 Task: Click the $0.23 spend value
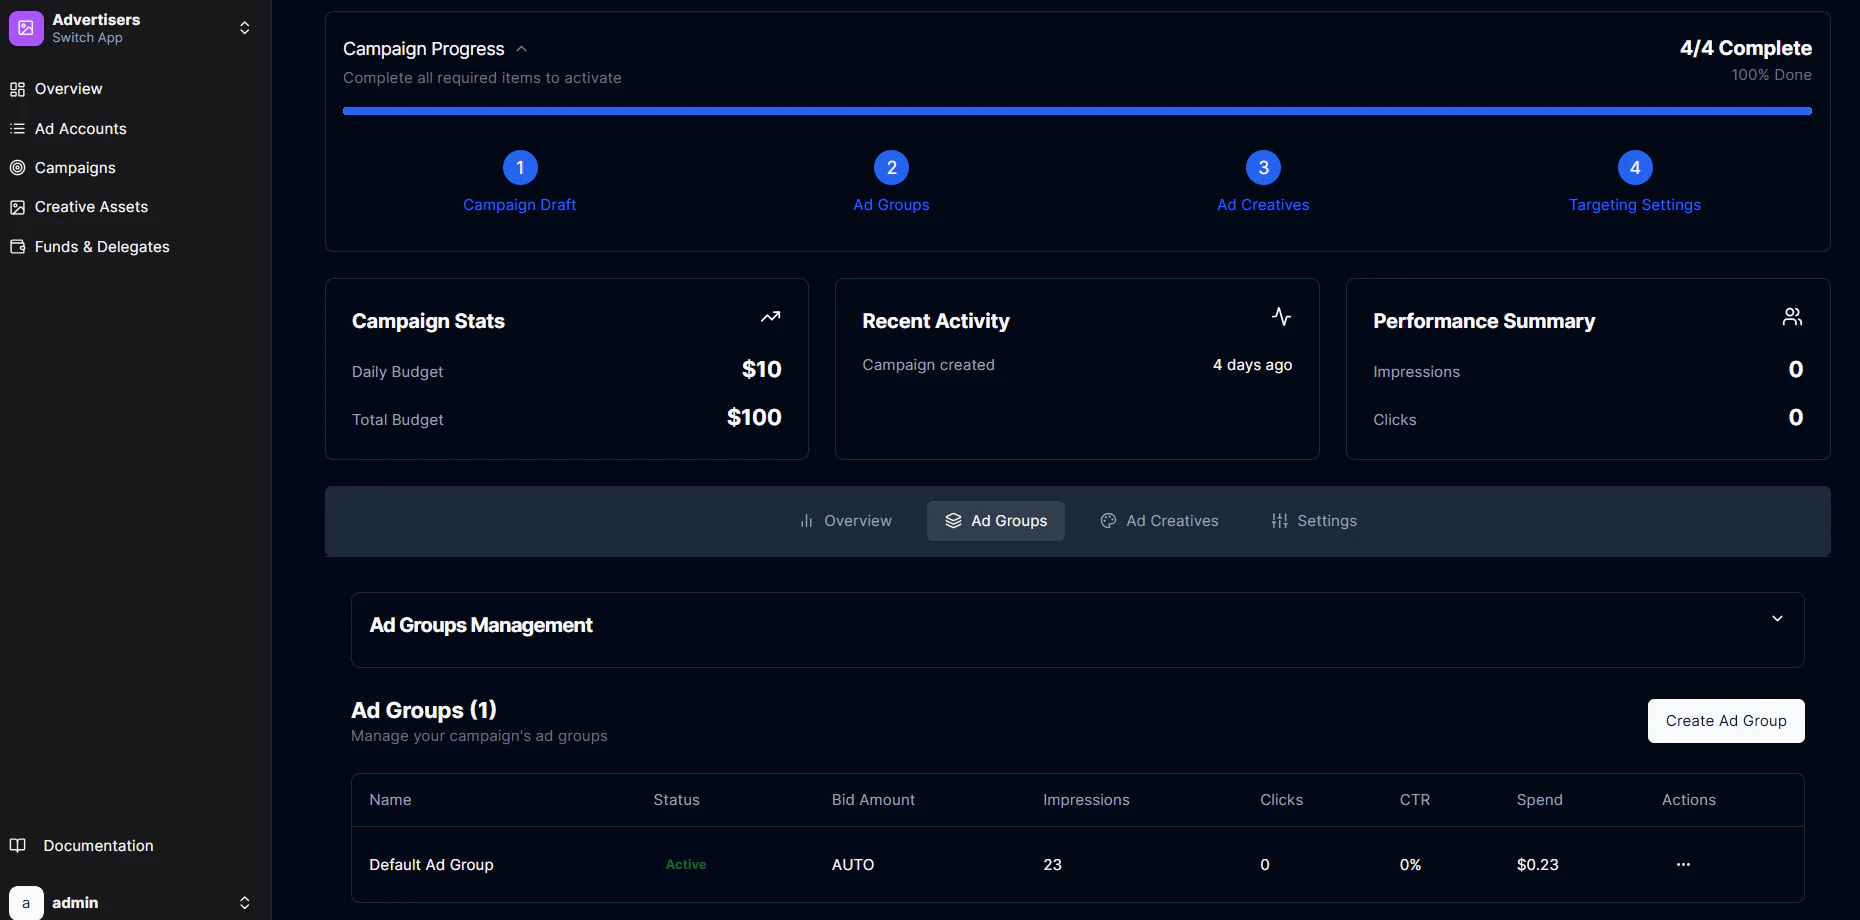tap(1538, 865)
